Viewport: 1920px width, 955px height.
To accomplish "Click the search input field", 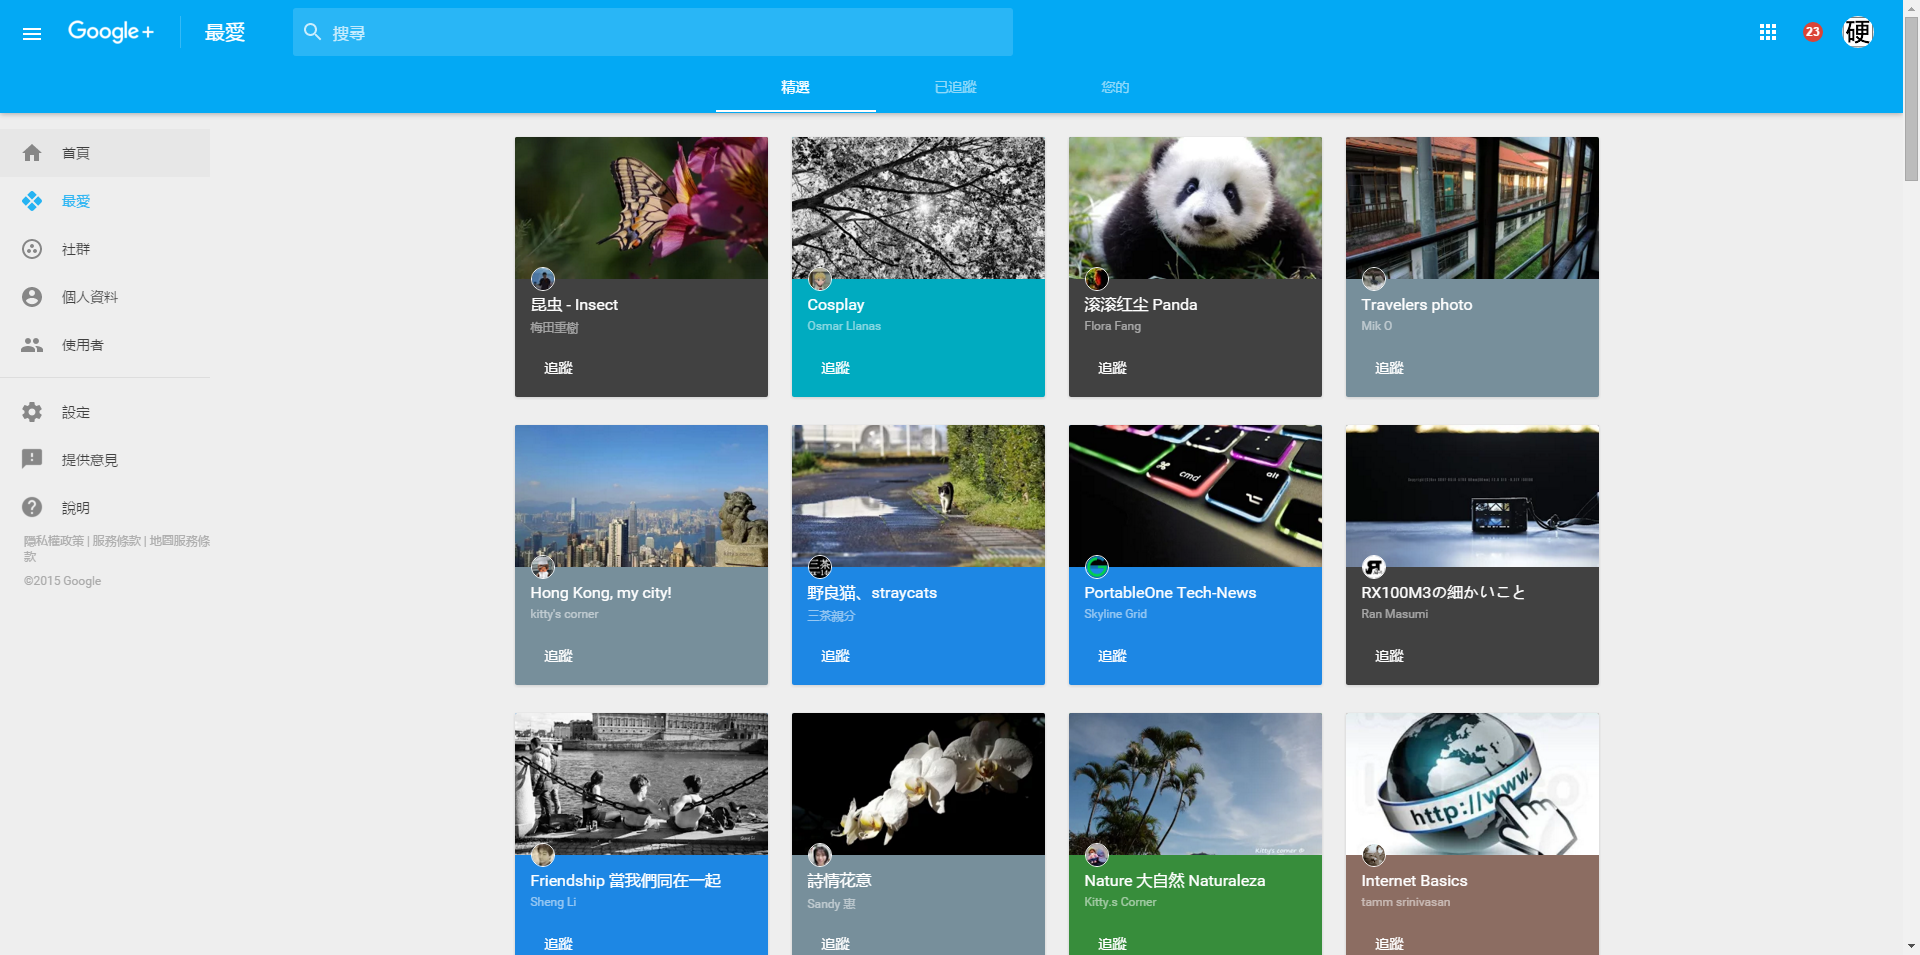I will (660, 33).
